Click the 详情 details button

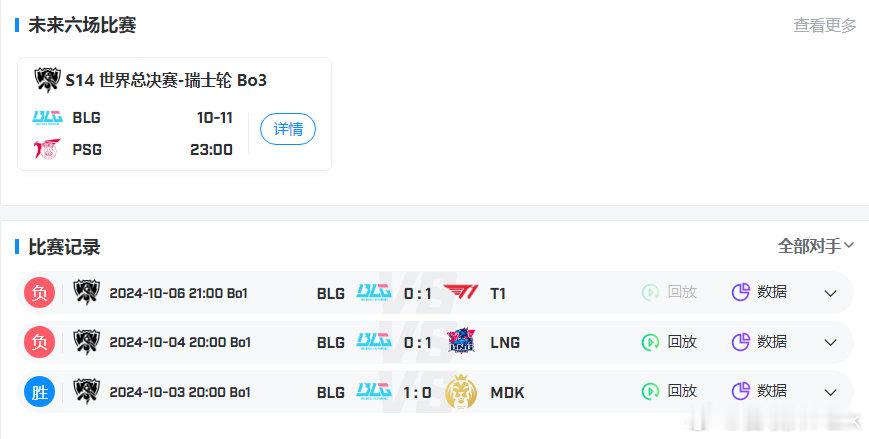[x=288, y=129]
